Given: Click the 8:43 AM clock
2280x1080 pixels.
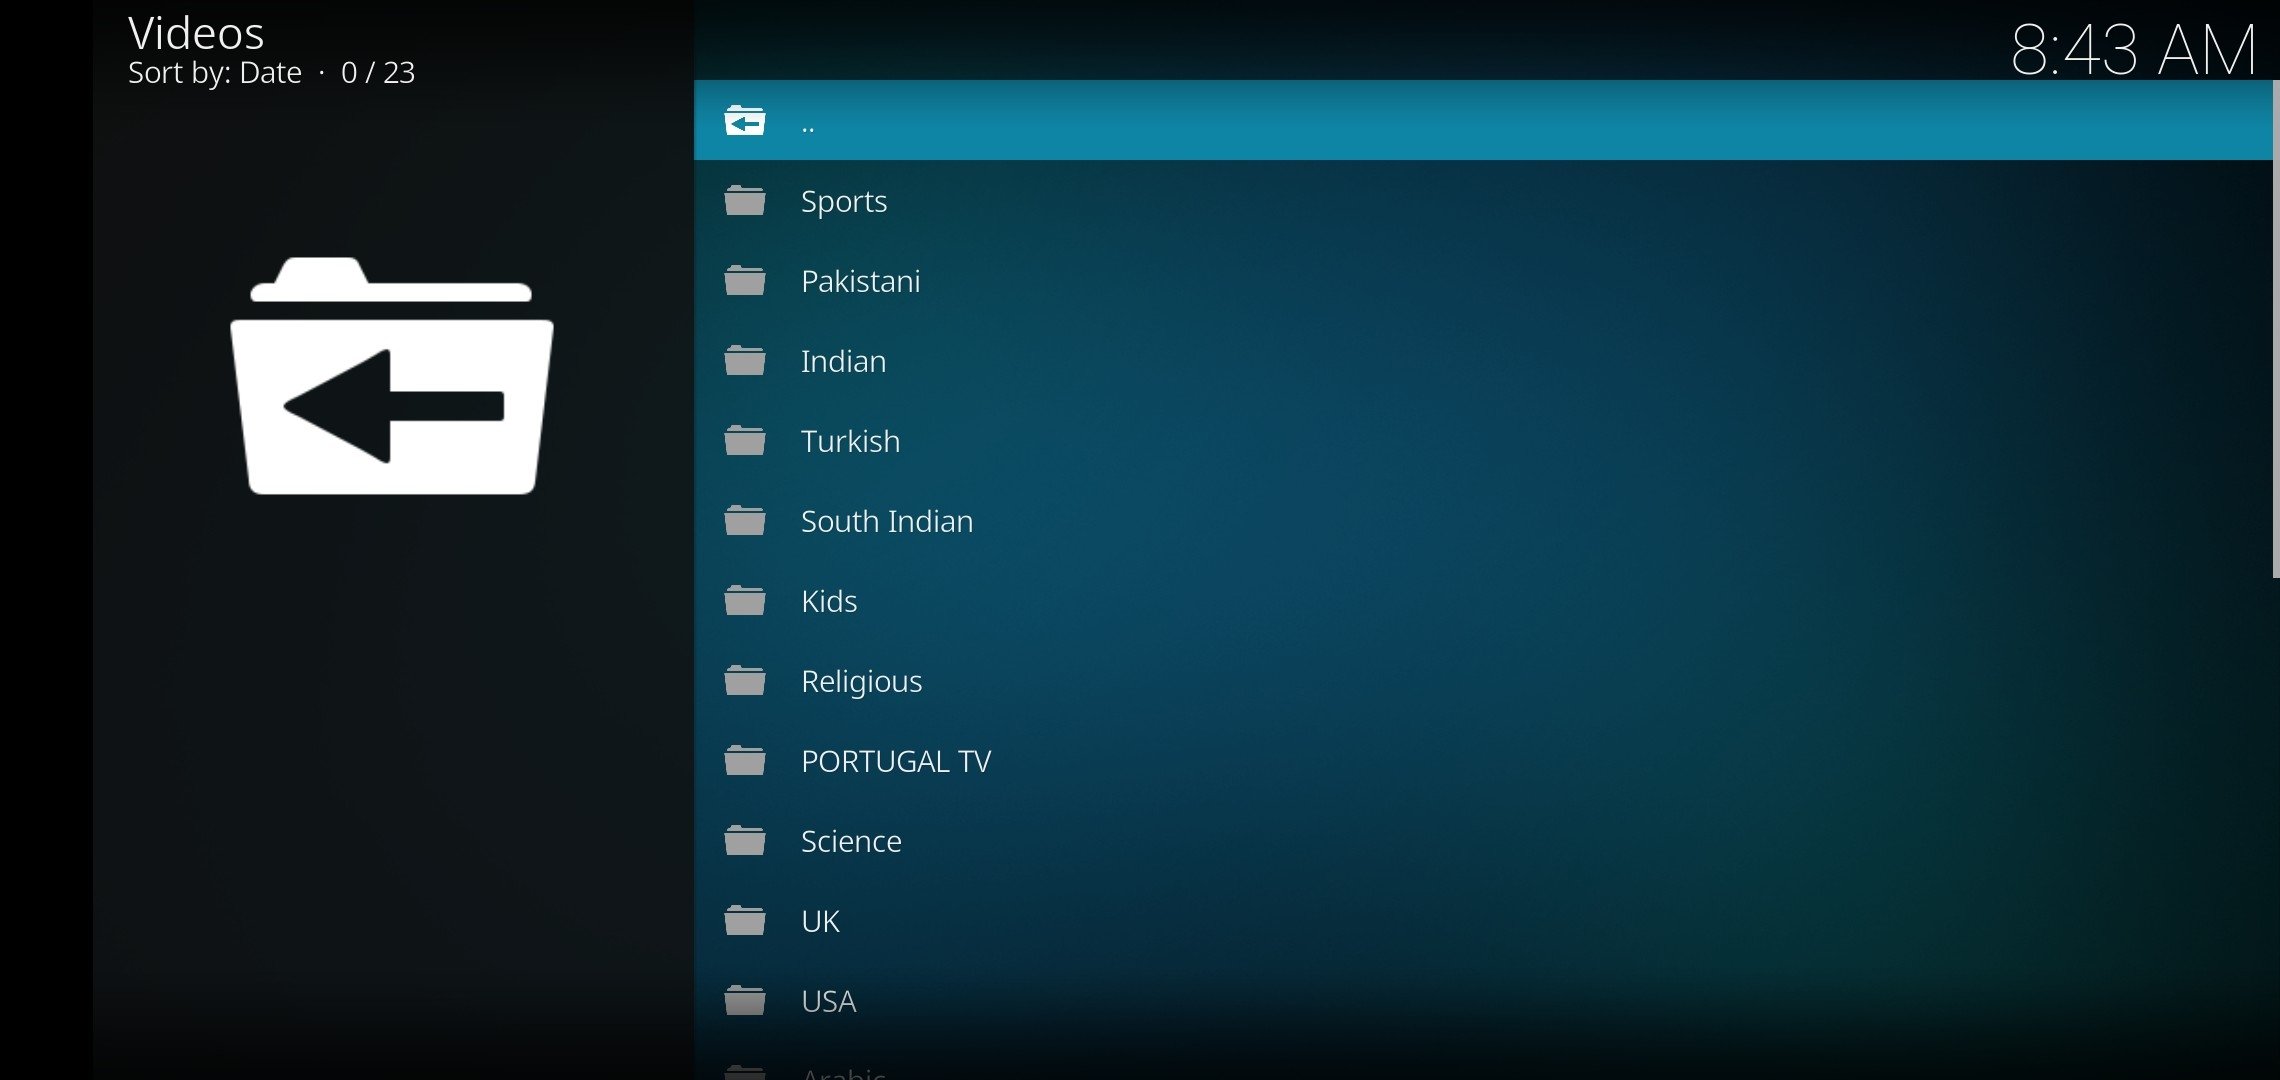Looking at the screenshot, I should tap(2133, 49).
